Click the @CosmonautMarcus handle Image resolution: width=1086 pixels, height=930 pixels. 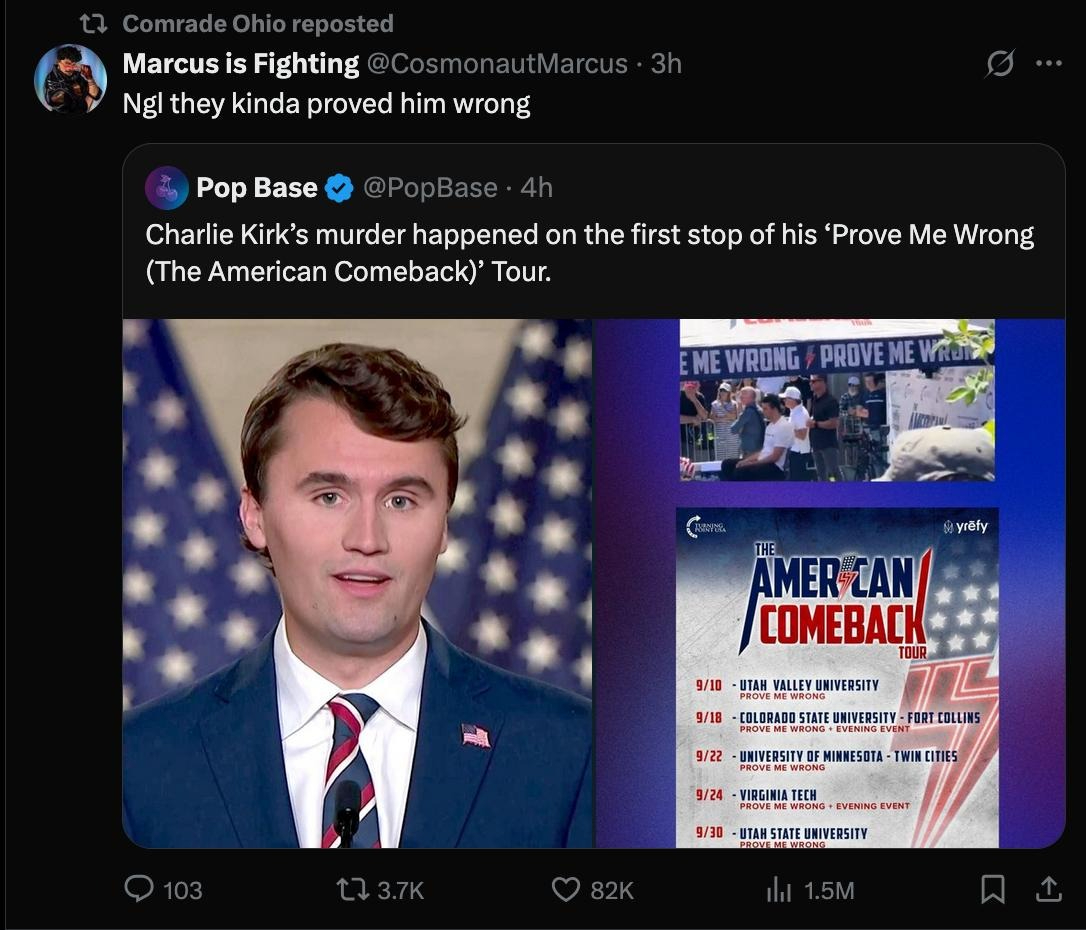pyautogui.click(x=497, y=64)
